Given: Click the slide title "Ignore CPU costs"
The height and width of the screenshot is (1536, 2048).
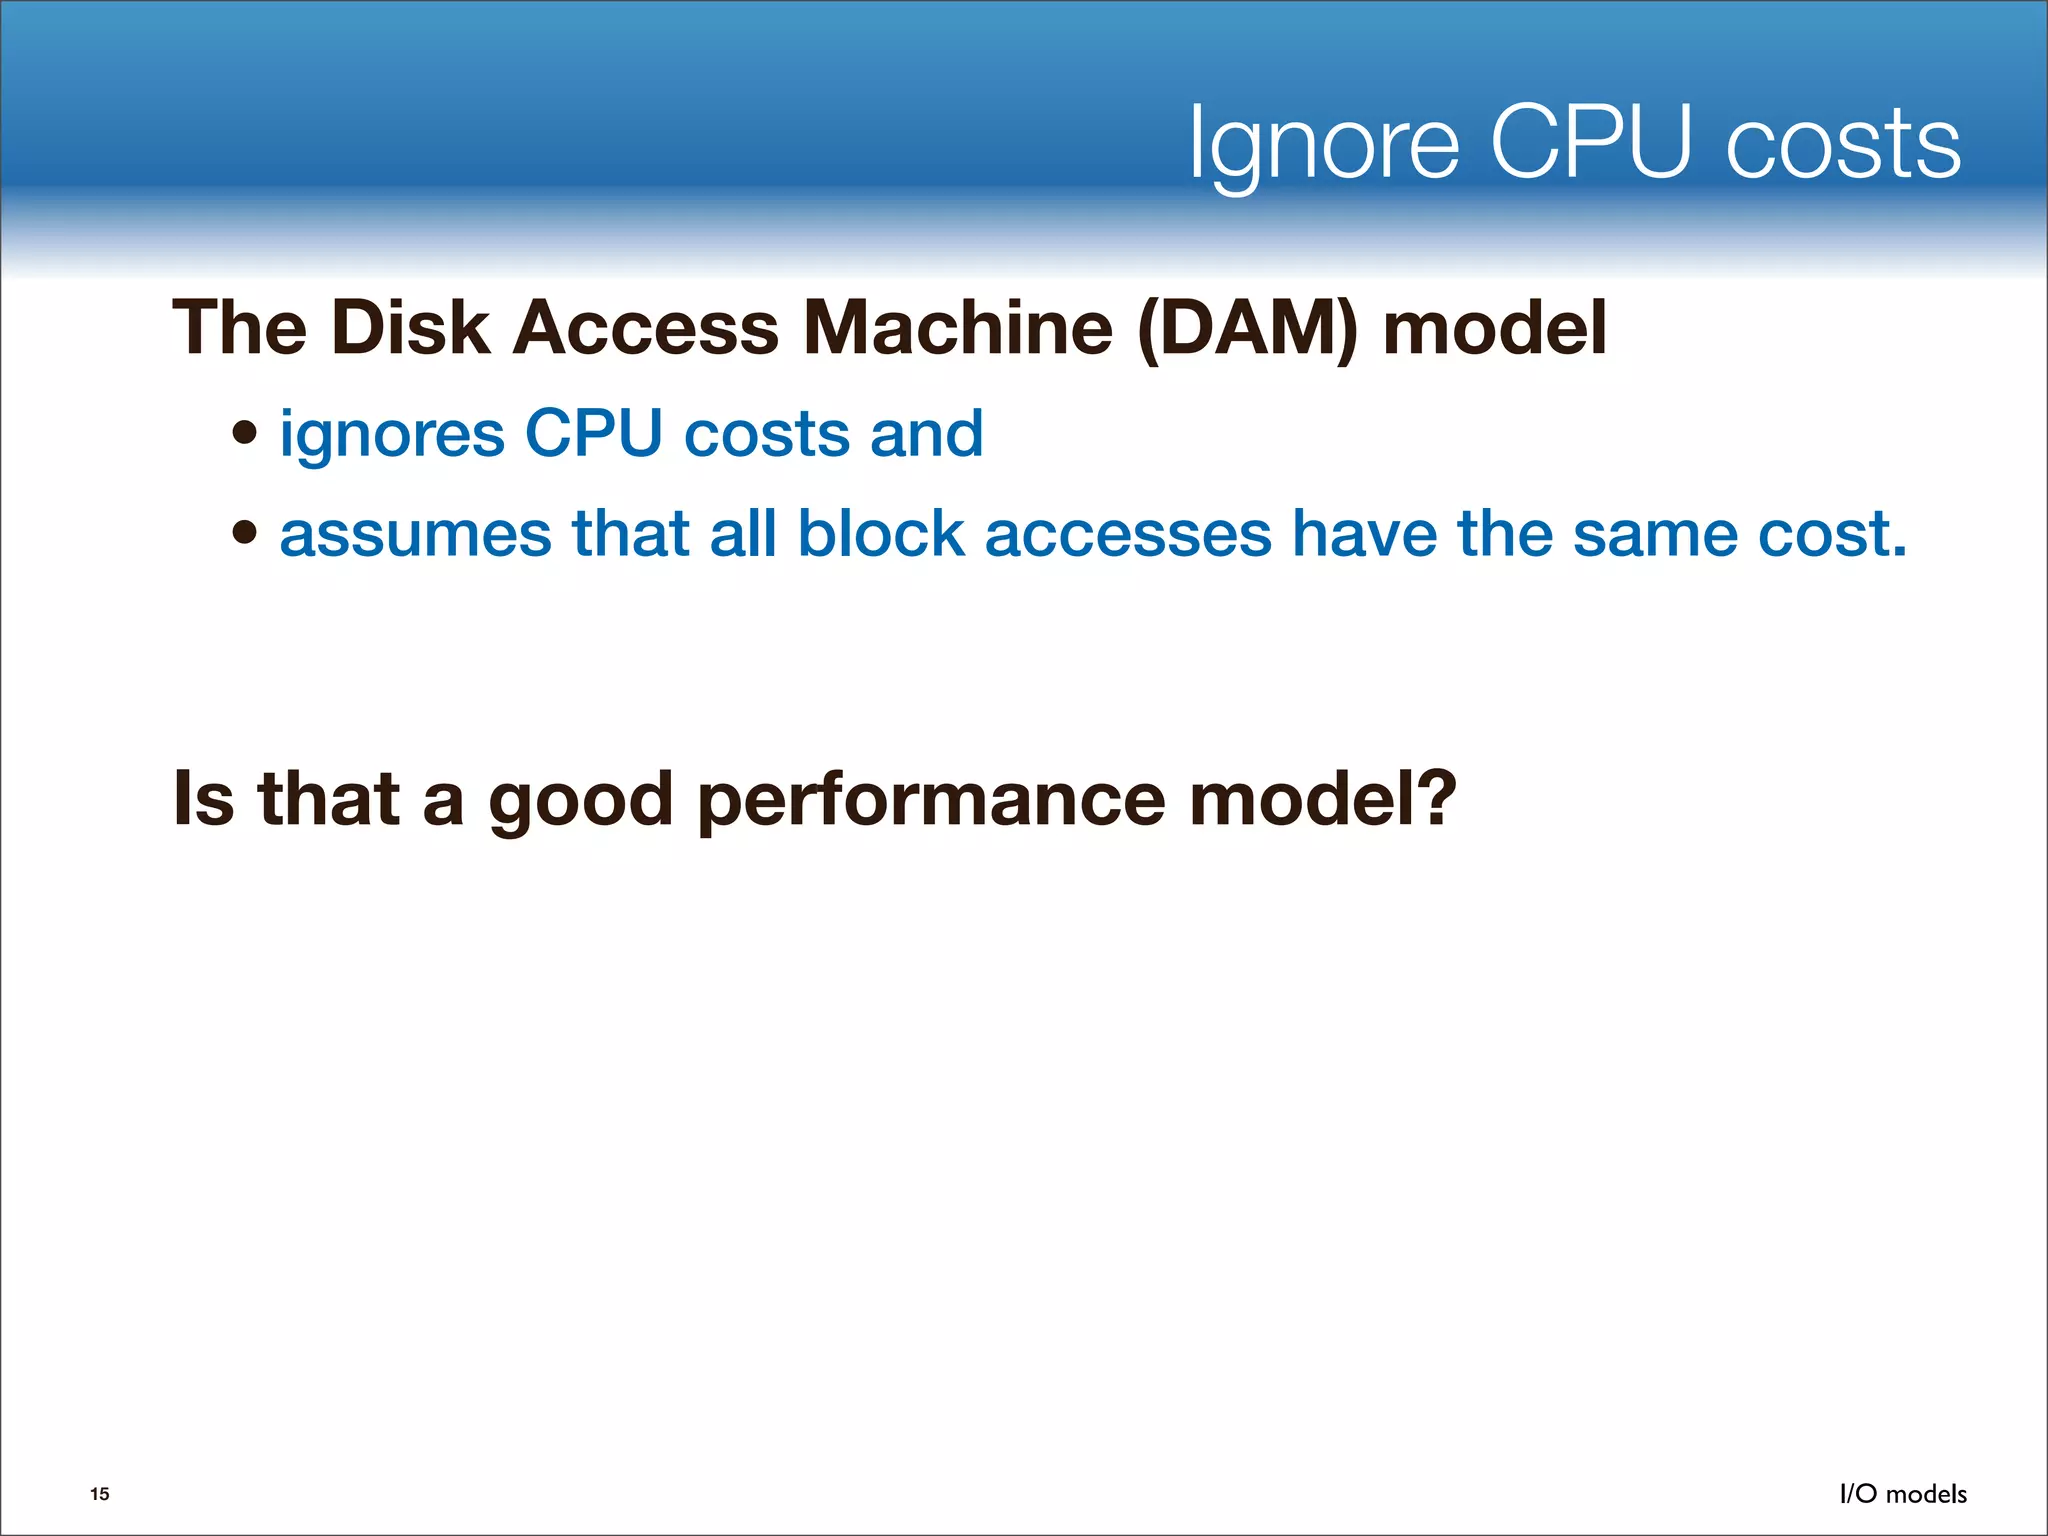Looking at the screenshot, I should pos(1574,145).
